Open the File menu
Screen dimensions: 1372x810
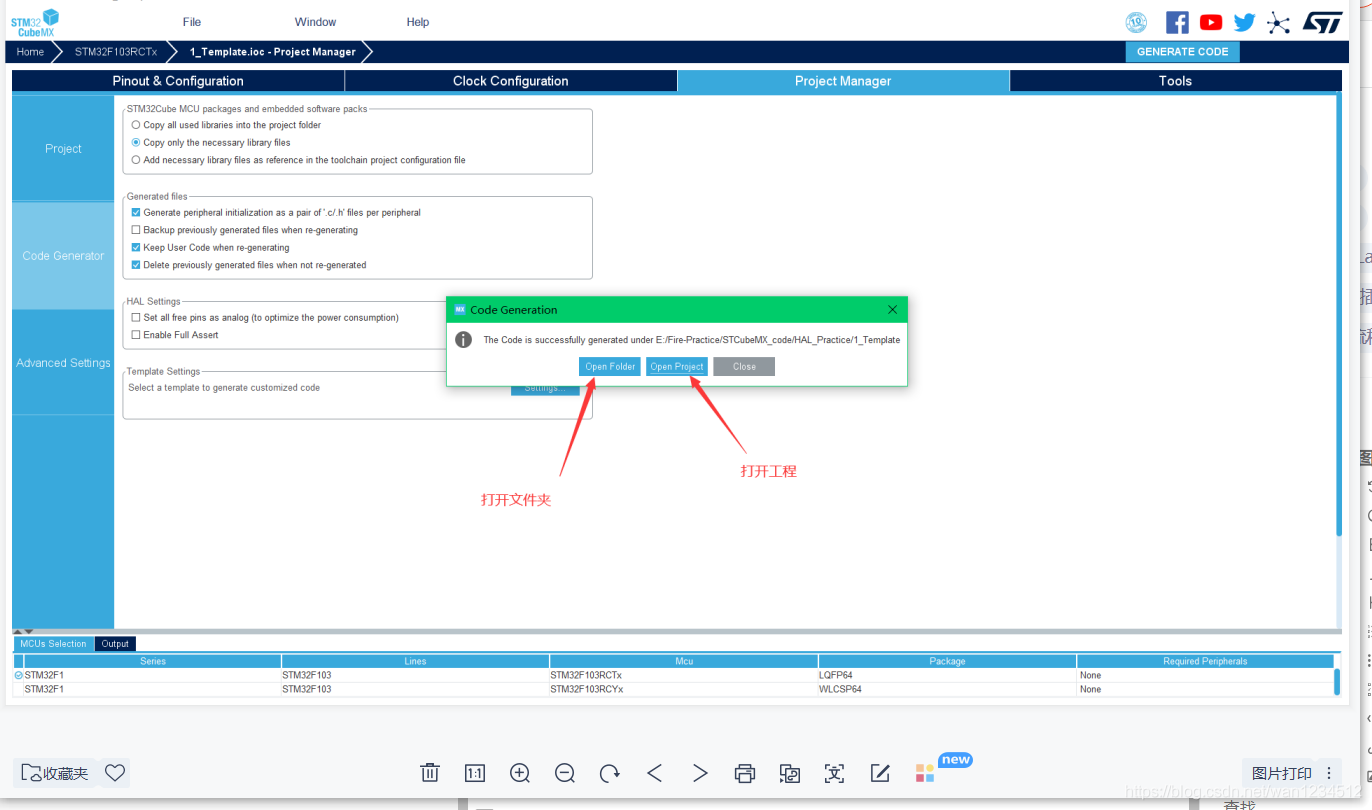tap(192, 22)
